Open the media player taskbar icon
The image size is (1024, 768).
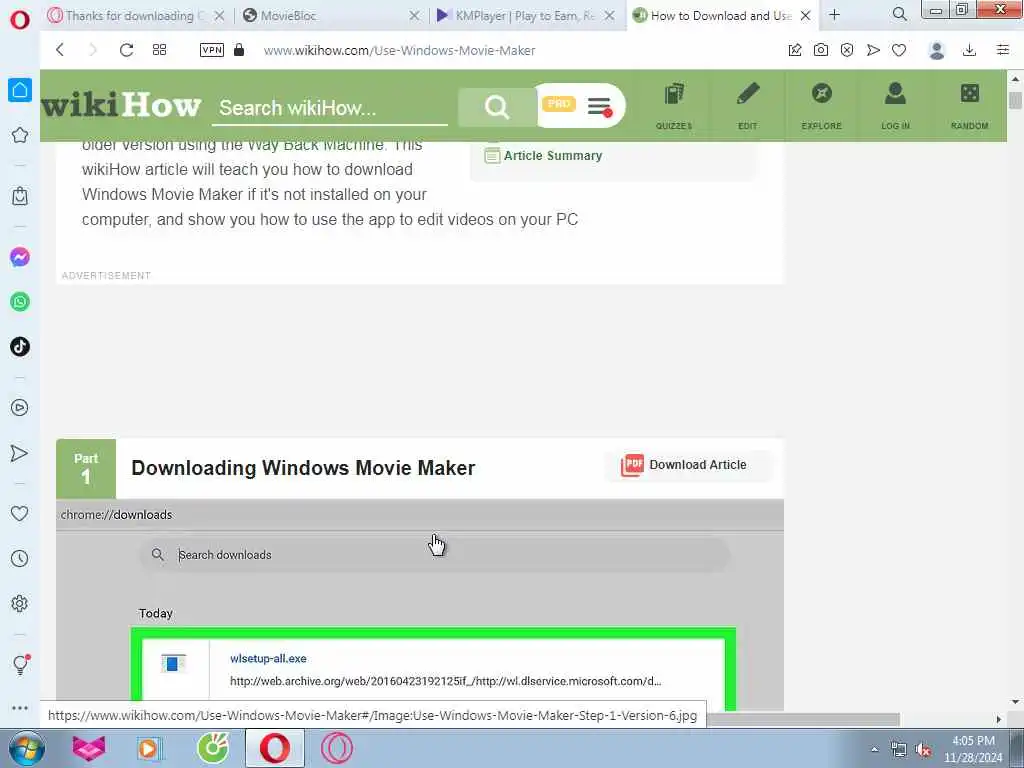tap(148, 748)
